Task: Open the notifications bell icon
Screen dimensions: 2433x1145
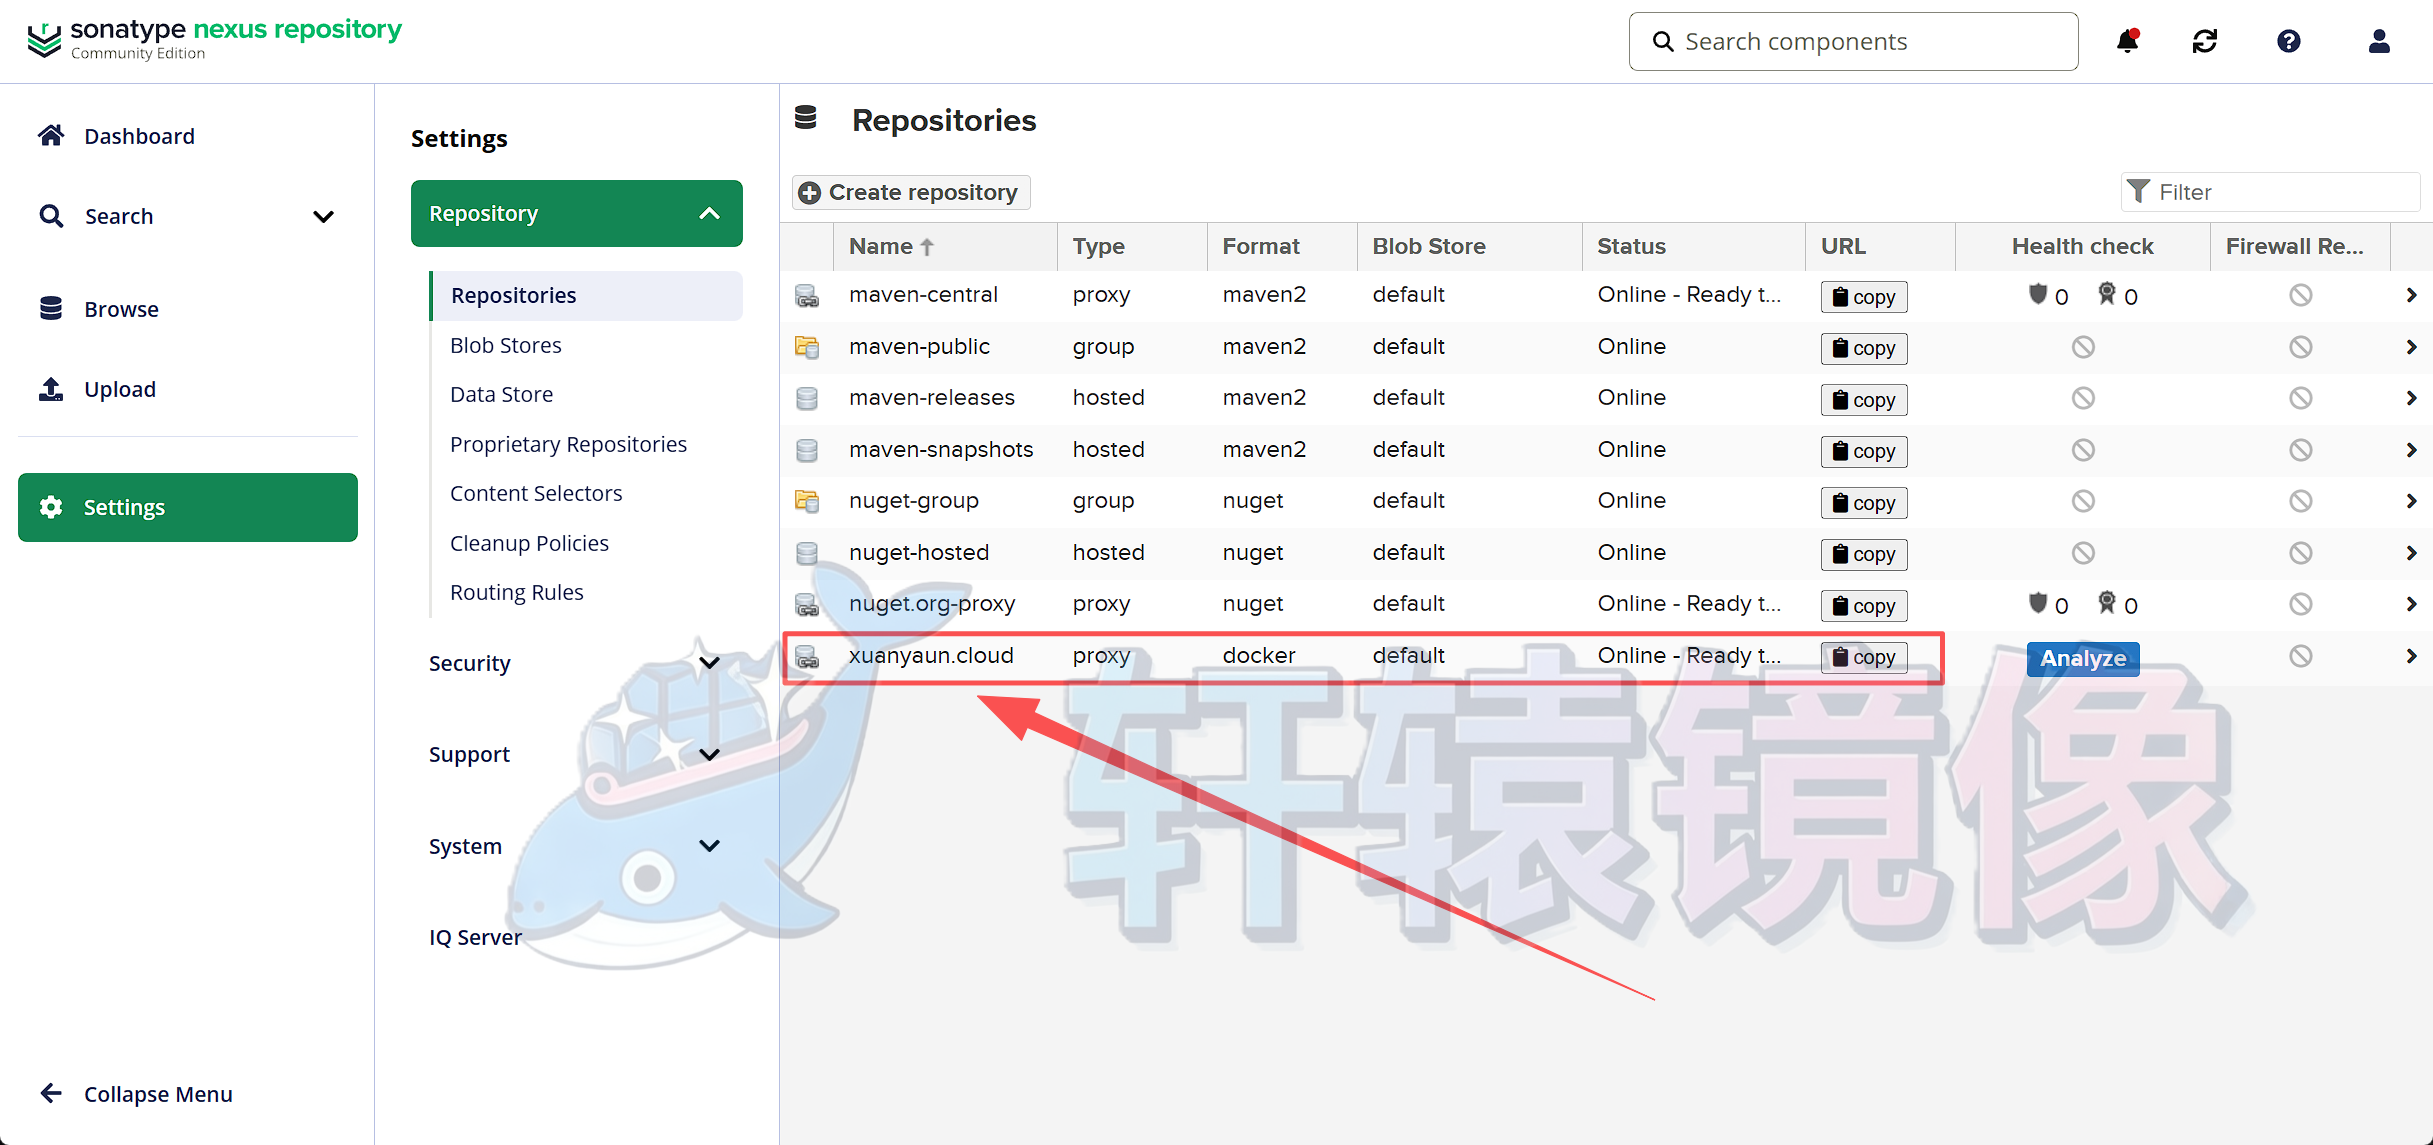Action: [x=2129, y=41]
